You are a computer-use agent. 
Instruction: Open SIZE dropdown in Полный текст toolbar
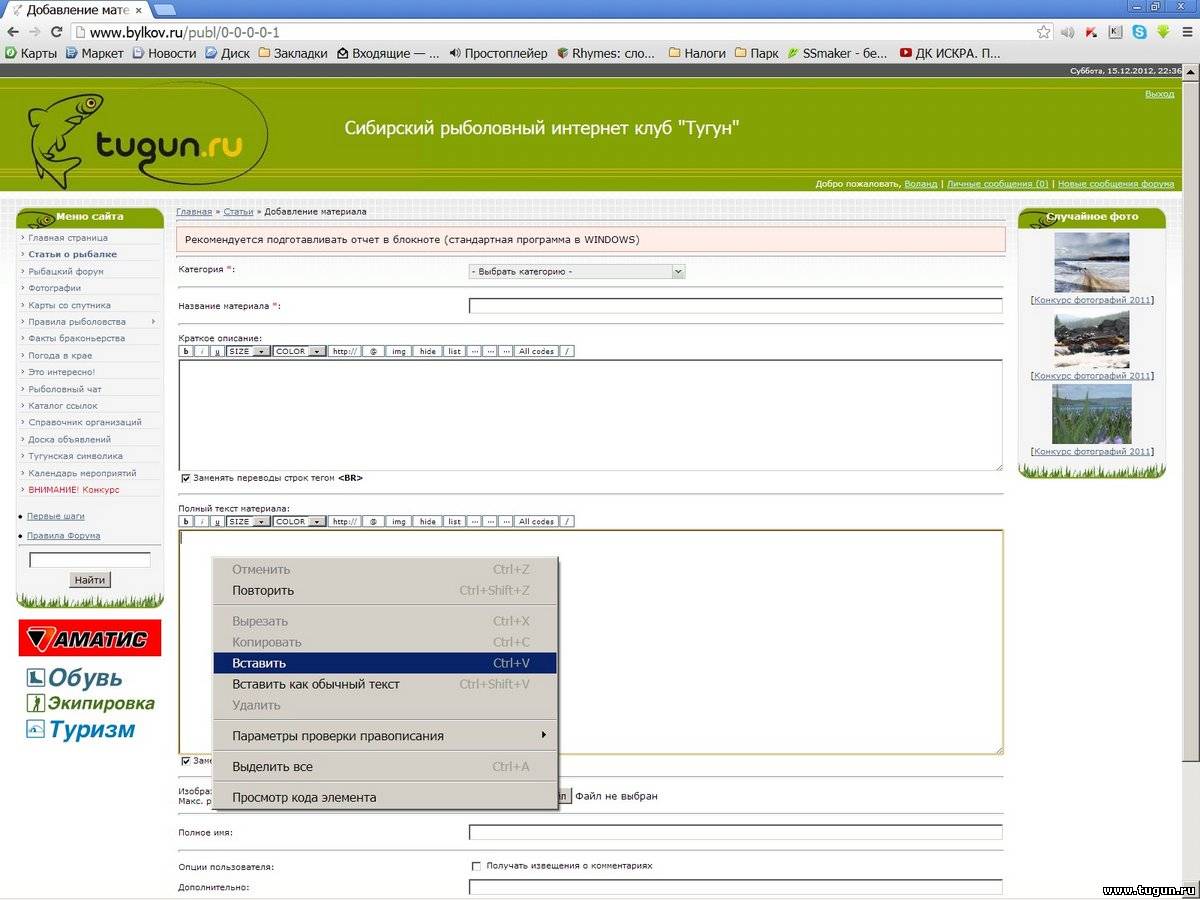248,521
